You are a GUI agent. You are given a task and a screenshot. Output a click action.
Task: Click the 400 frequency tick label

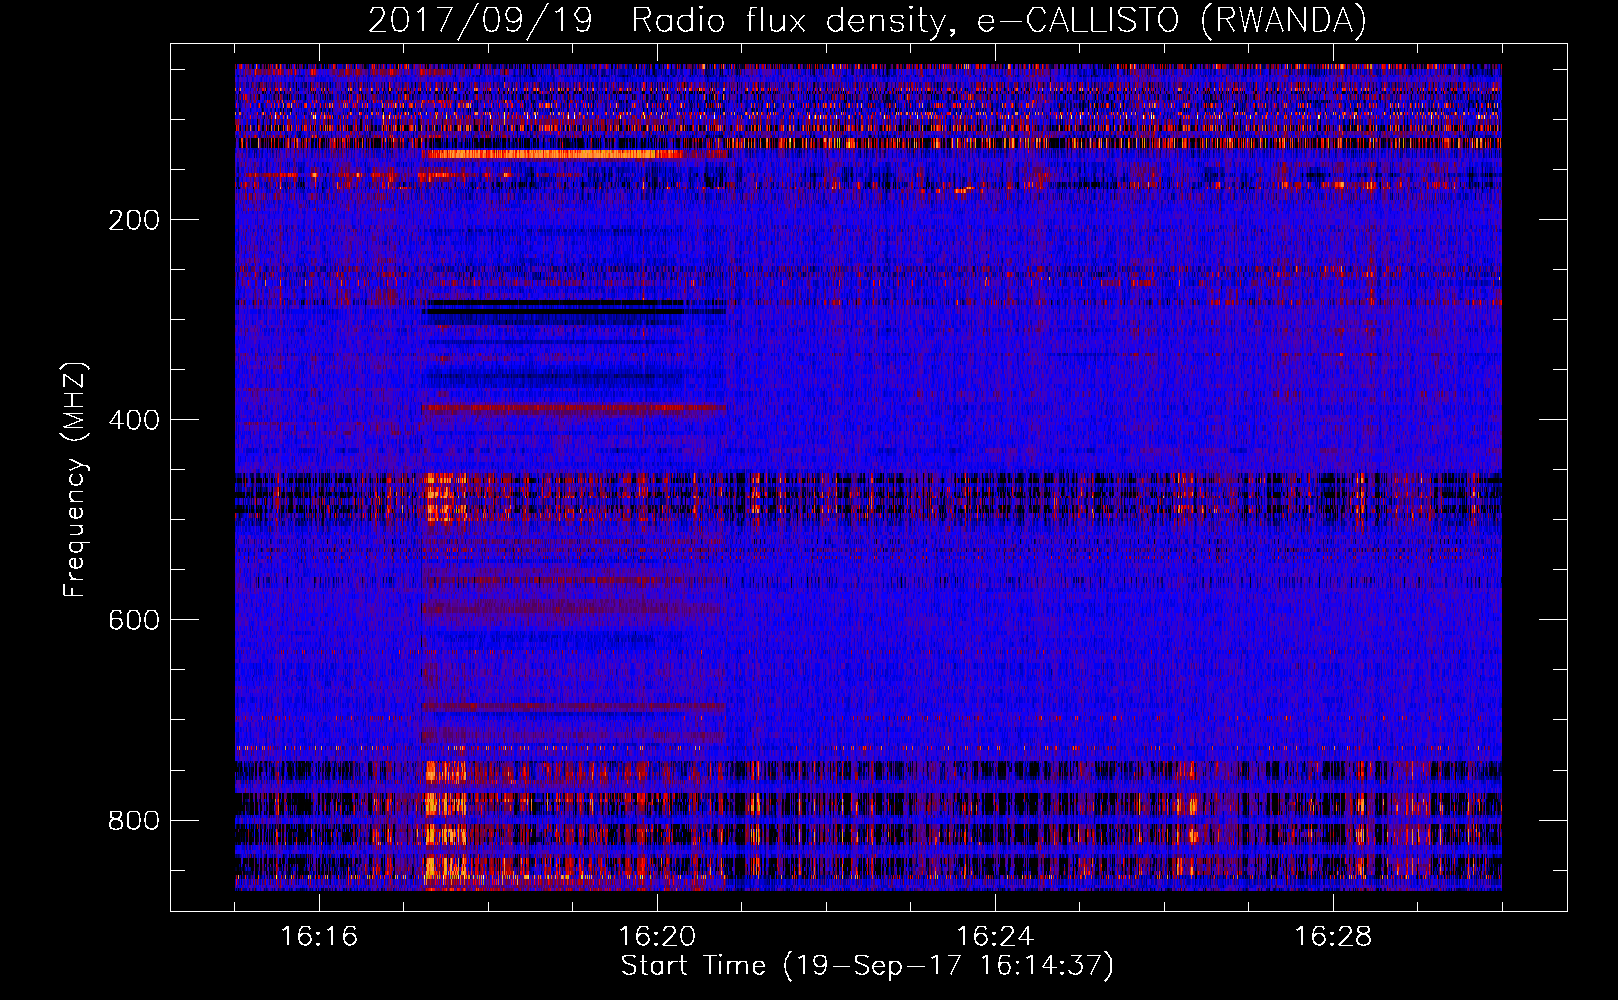point(134,420)
